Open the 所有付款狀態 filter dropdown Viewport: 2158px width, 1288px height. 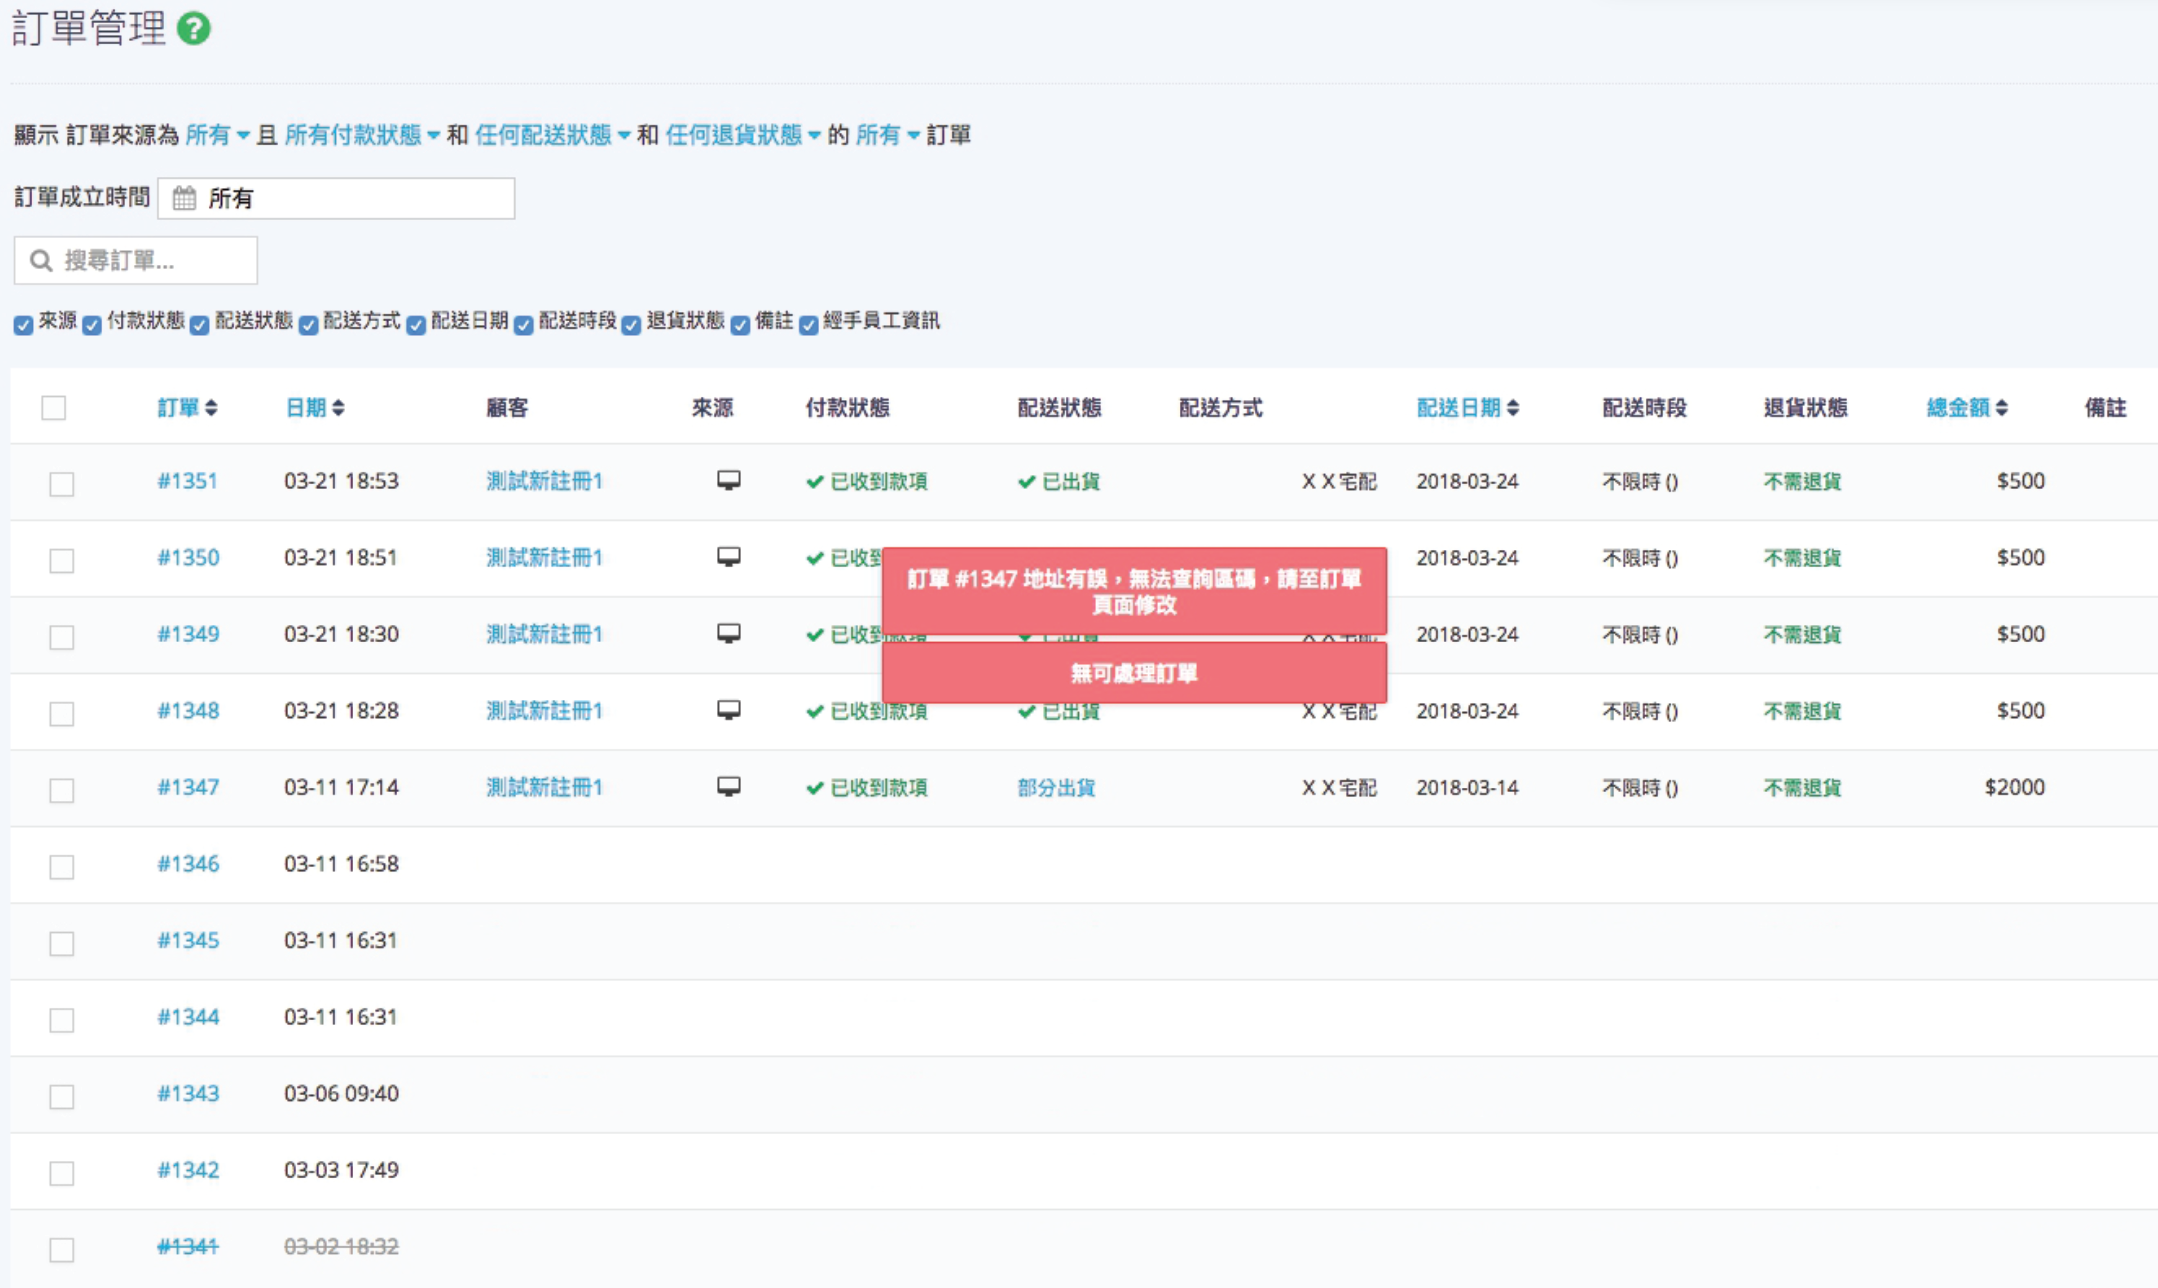click(362, 135)
